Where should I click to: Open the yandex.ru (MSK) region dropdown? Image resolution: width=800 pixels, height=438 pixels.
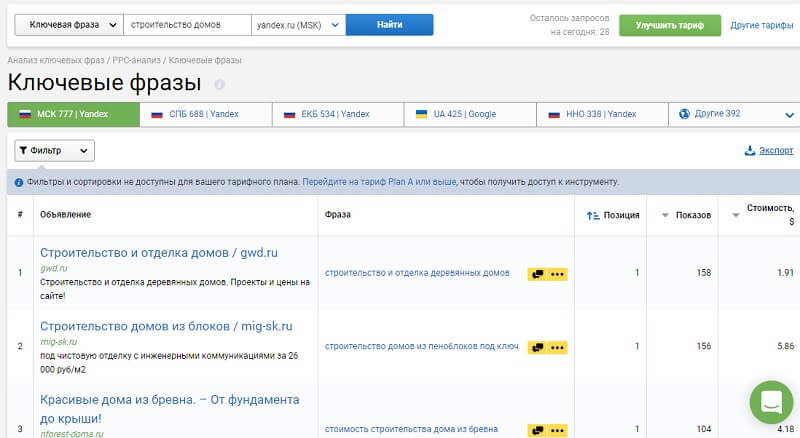(297, 25)
